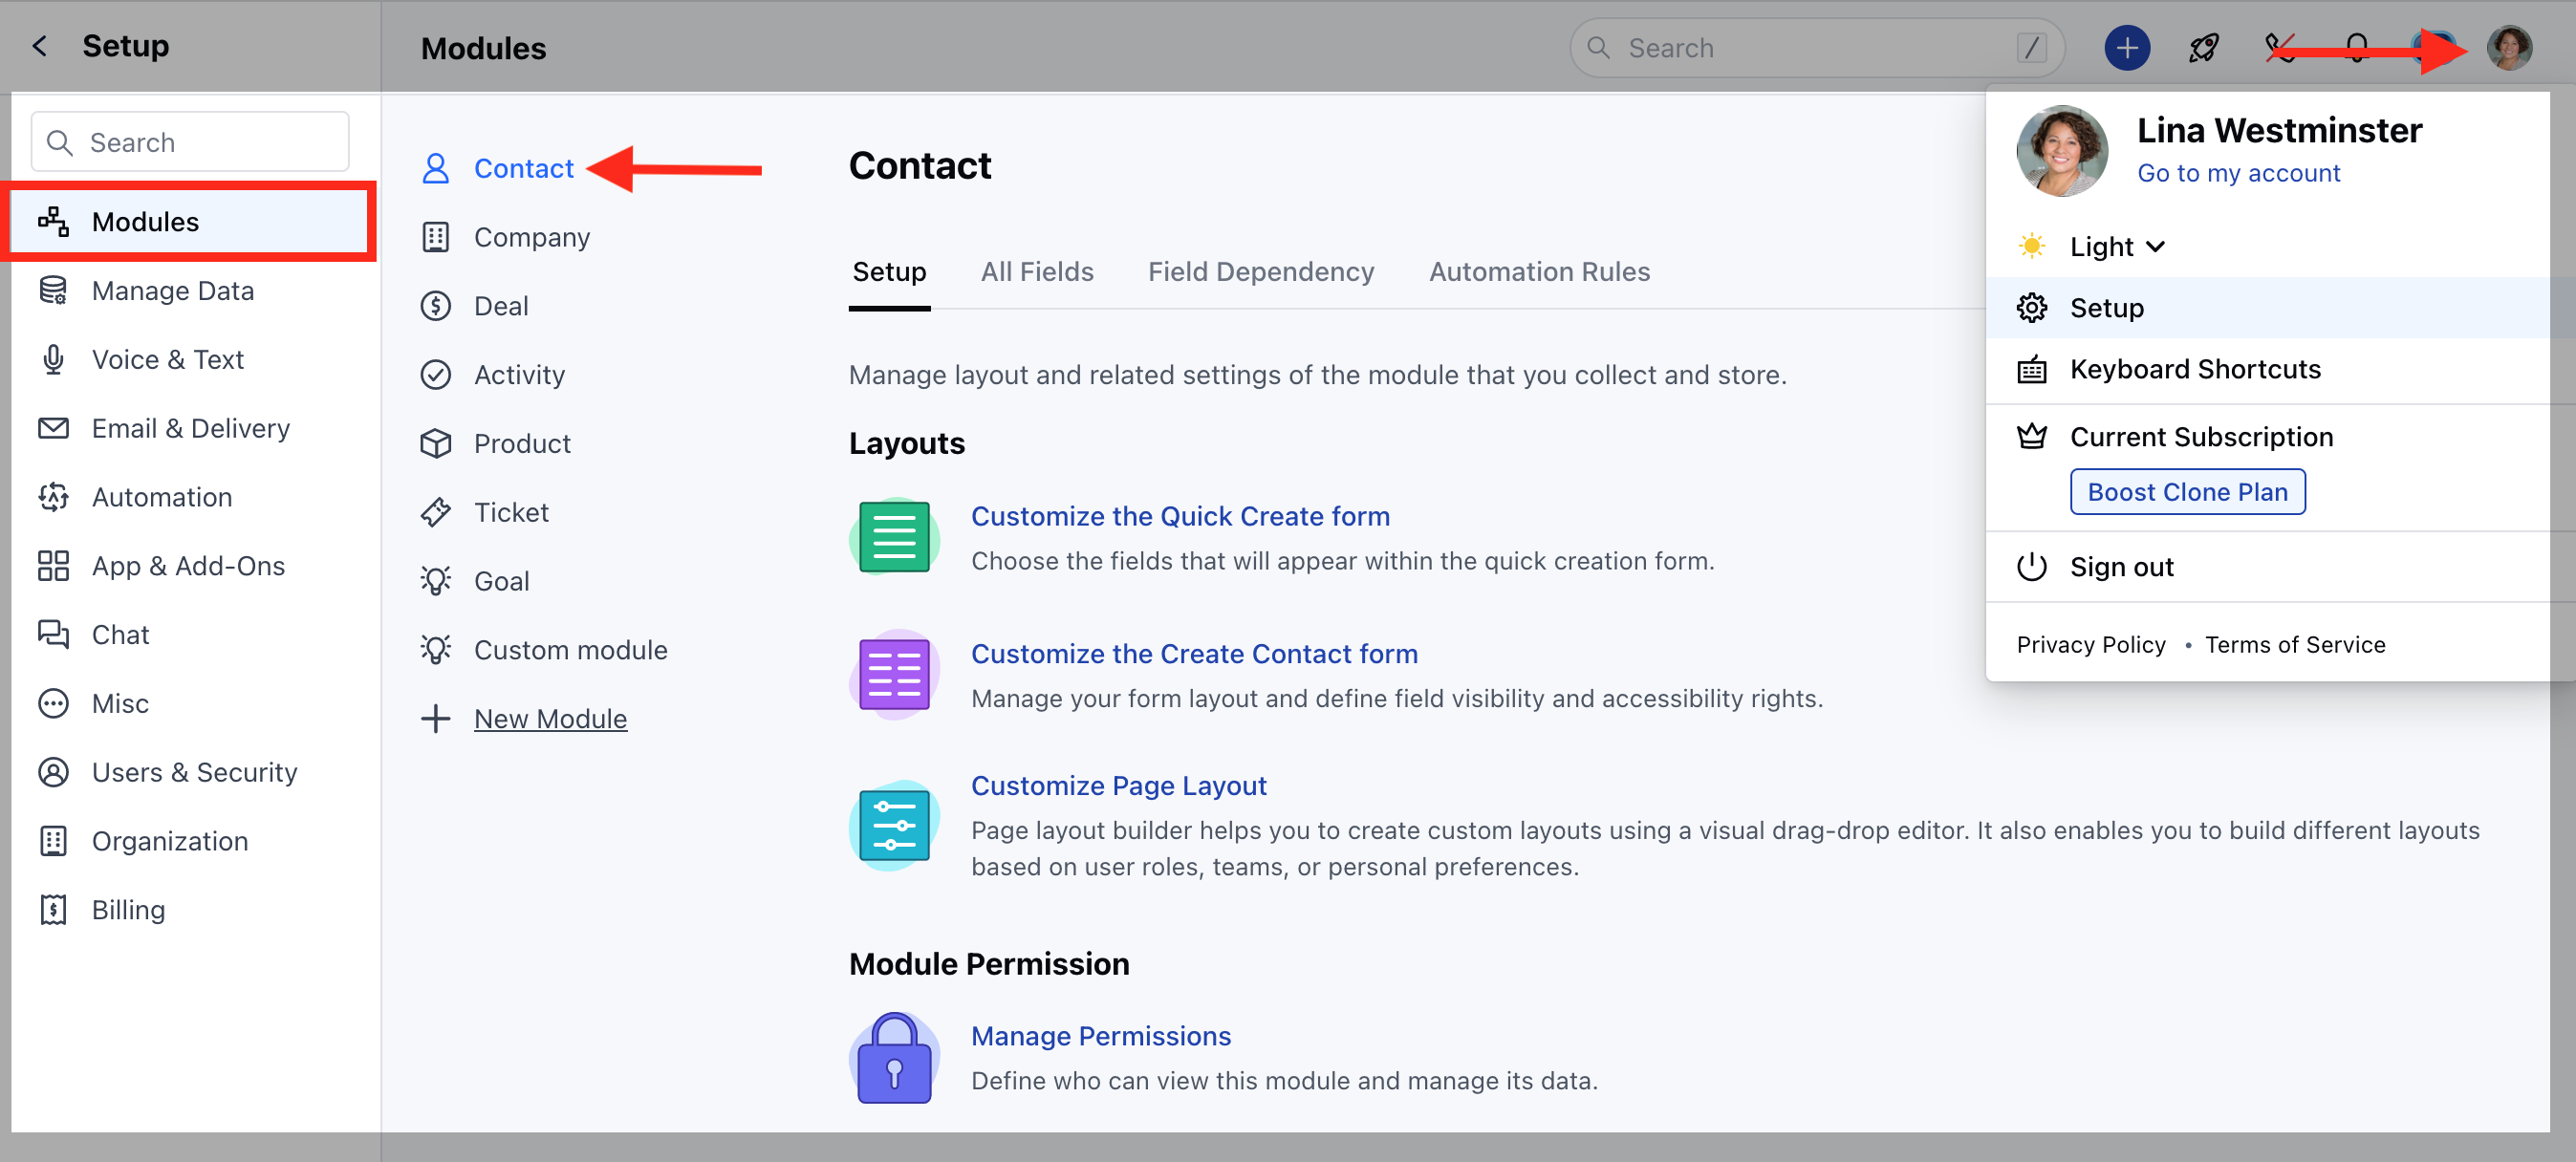
Task: Expand the Light theme dropdown
Action: click(2116, 247)
